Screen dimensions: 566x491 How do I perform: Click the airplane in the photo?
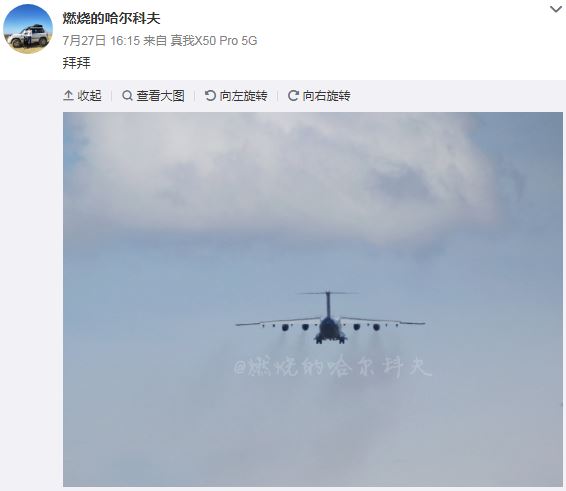[330, 318]
